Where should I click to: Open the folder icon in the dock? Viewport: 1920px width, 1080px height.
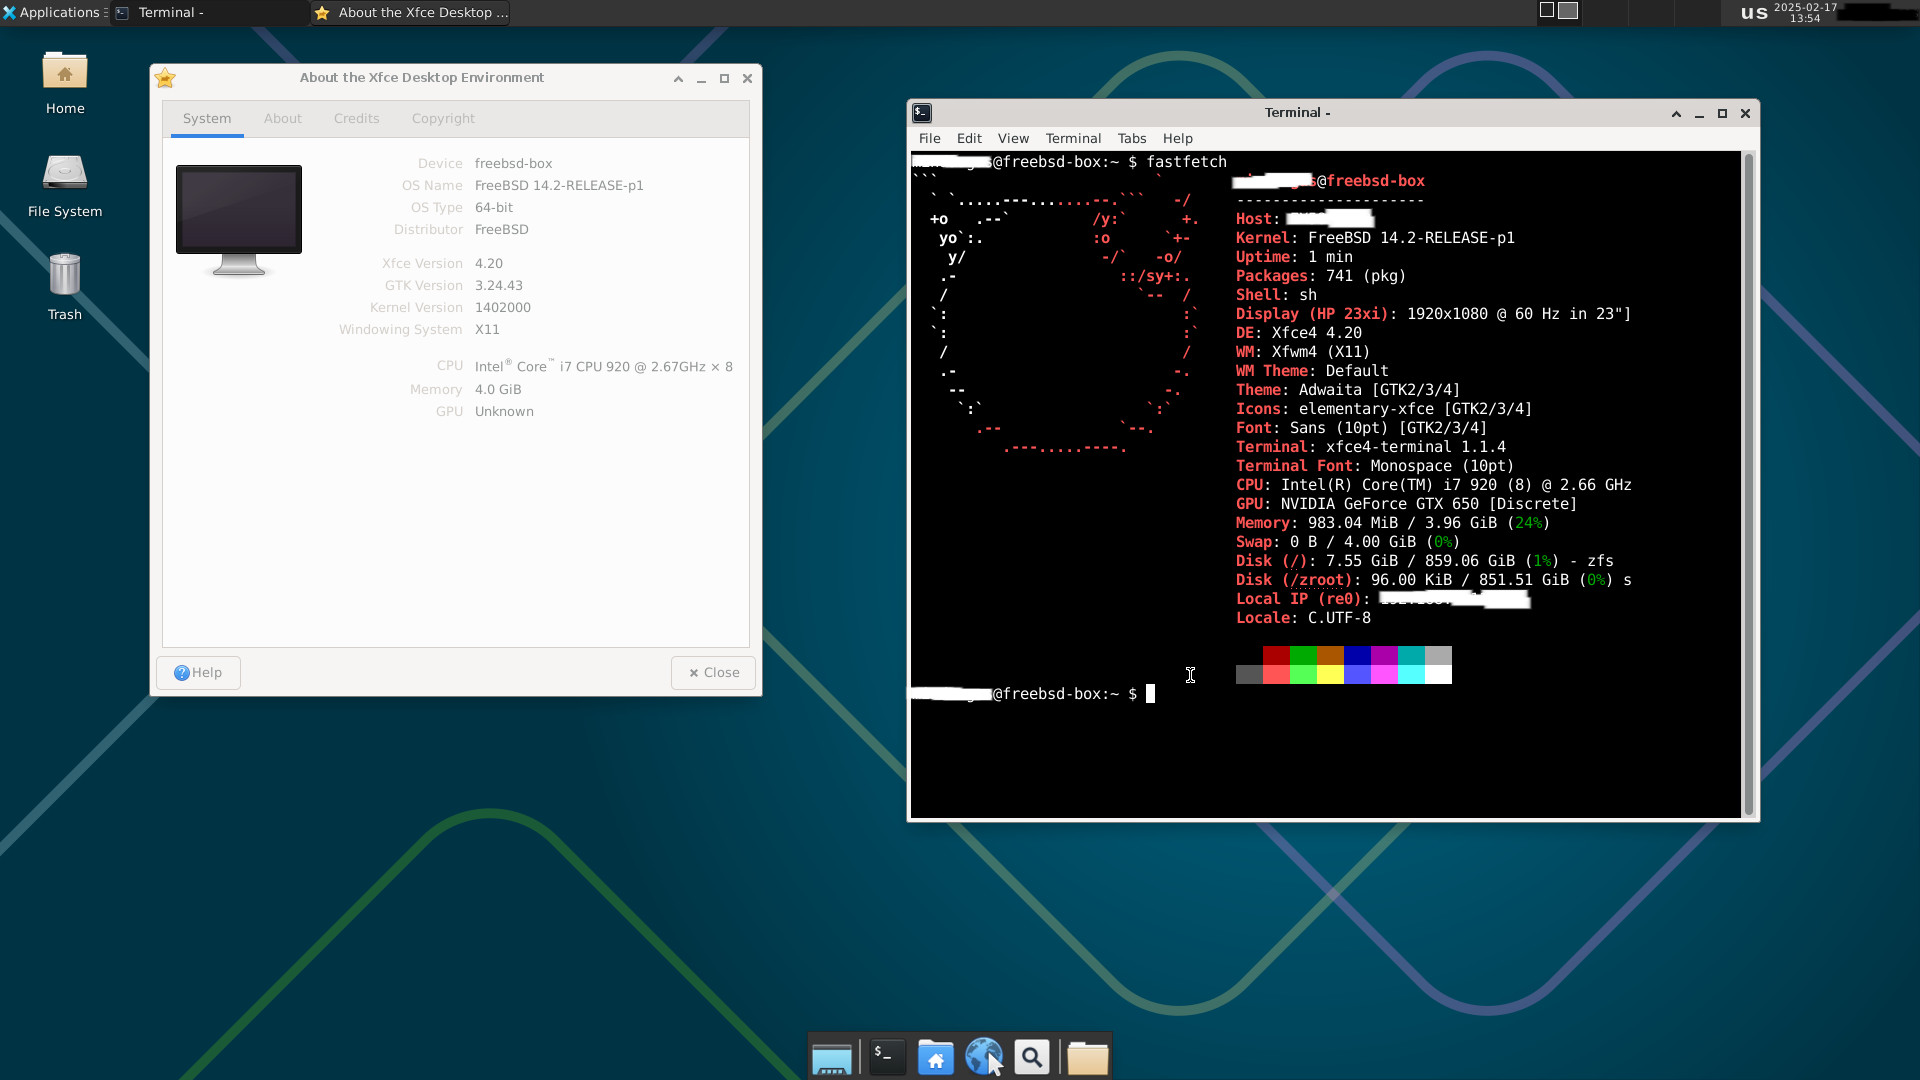point(1087,1057)
